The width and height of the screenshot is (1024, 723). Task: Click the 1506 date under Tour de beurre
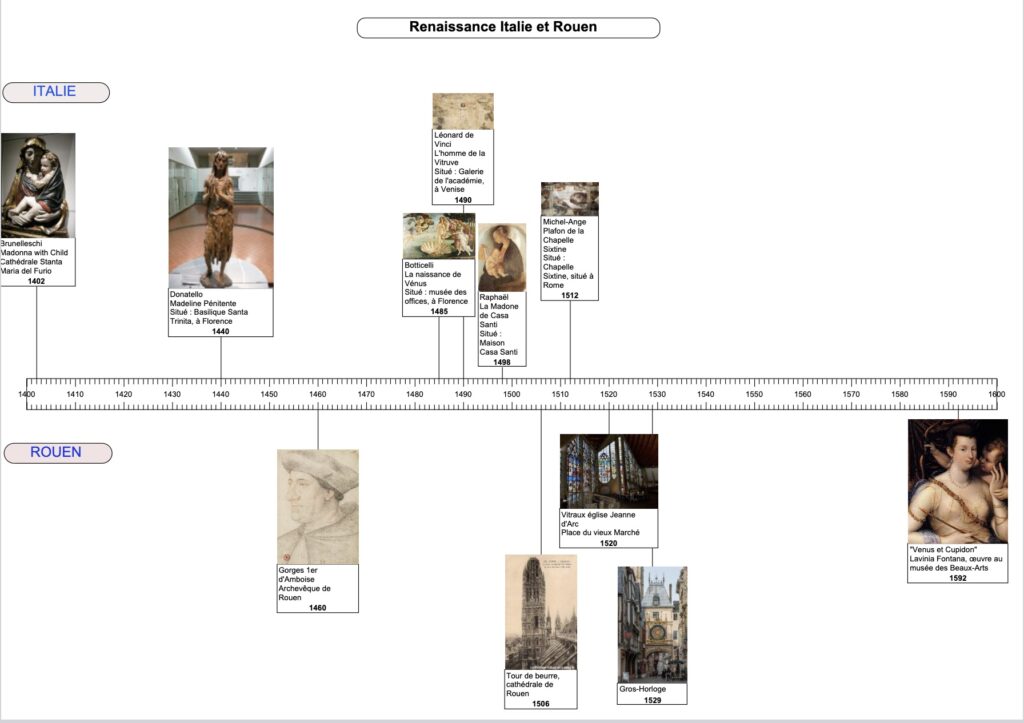click(541, 704)
